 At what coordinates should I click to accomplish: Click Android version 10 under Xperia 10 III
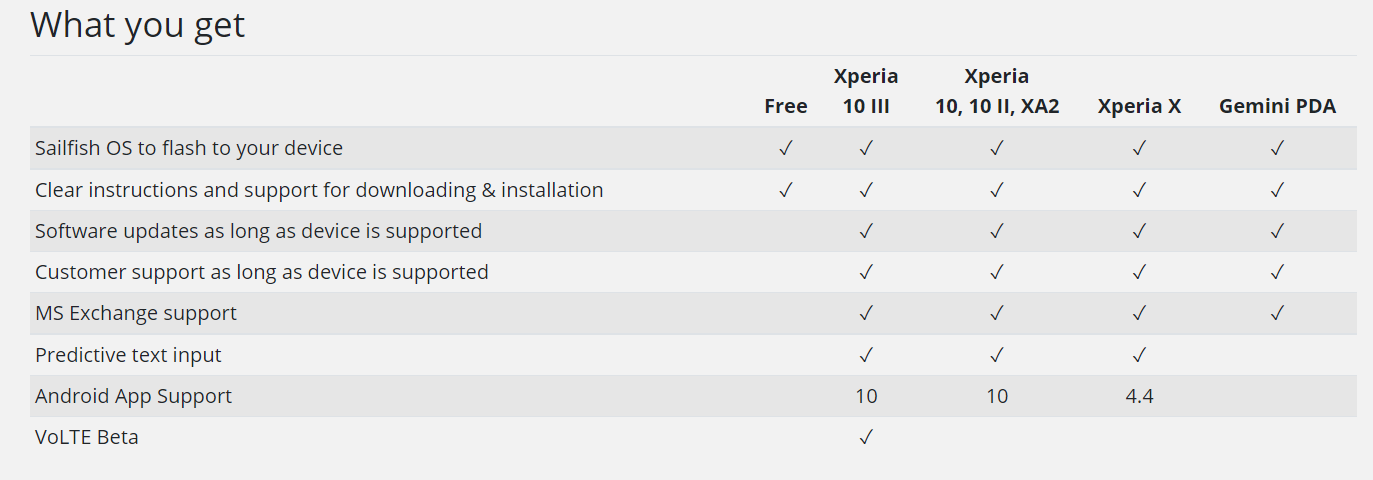click(866, 396)
